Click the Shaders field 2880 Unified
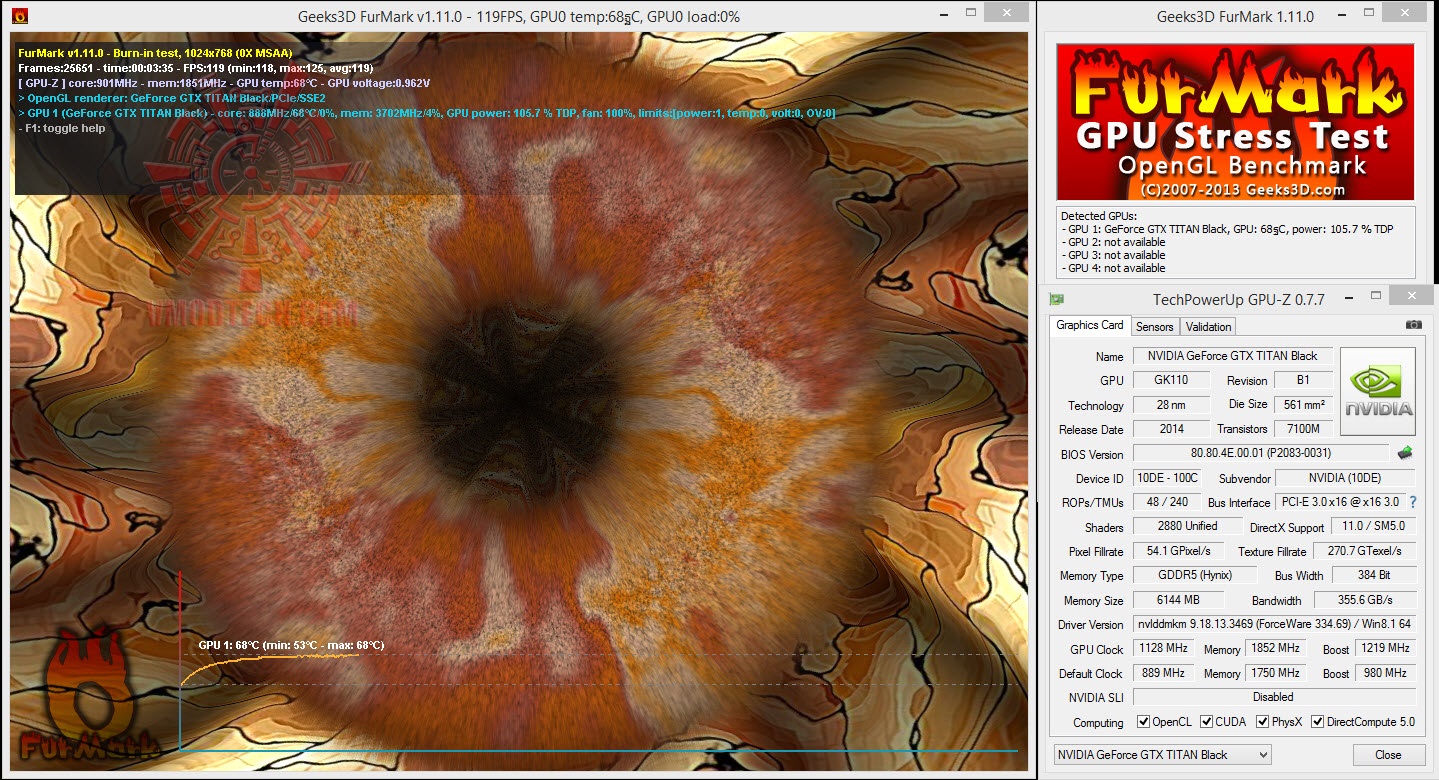 point(1187,526)
